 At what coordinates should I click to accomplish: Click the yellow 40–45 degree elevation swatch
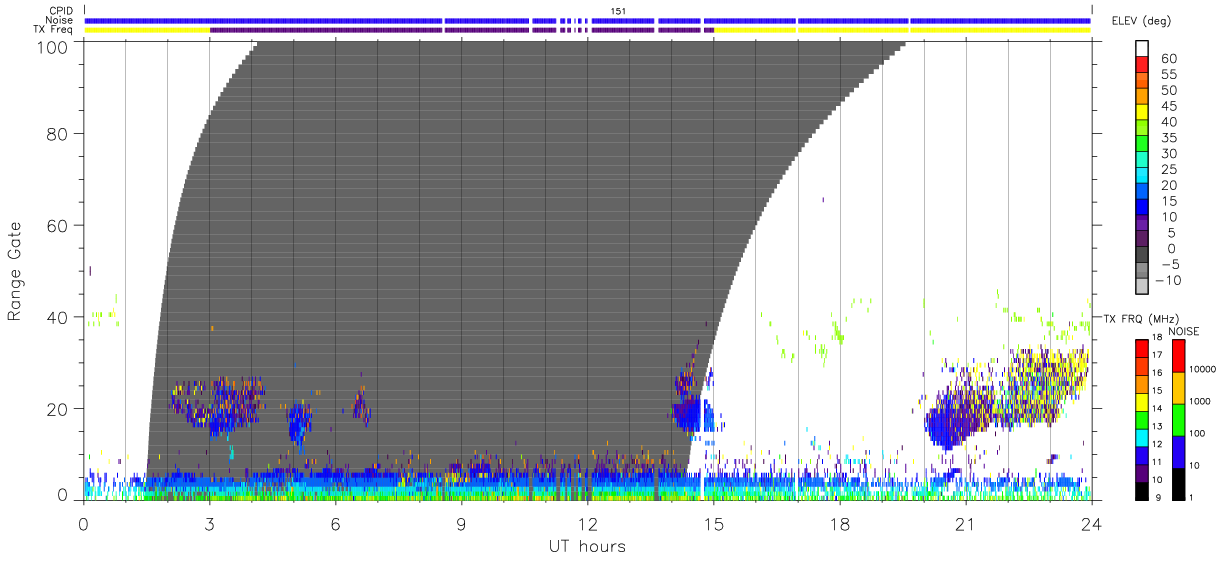[x=1141, y=114]
